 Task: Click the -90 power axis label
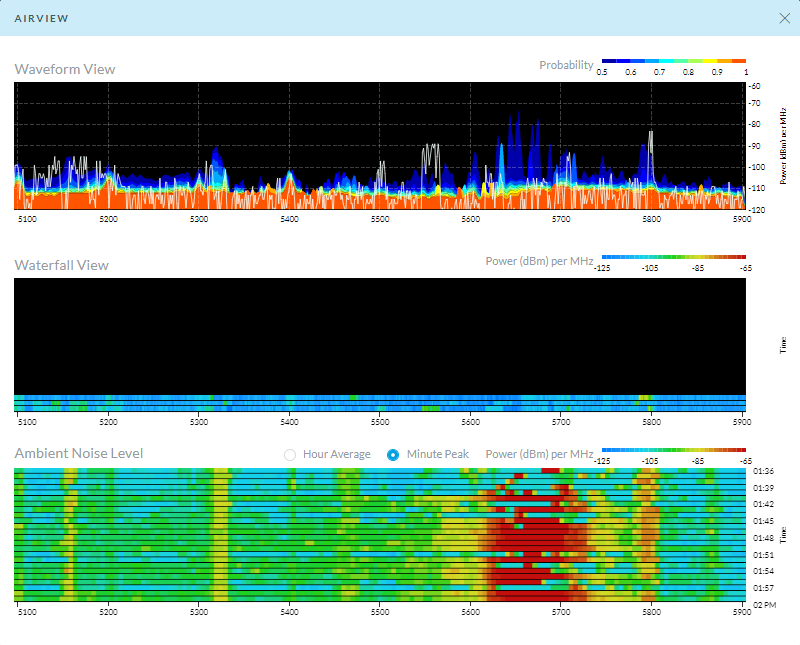tap(755, 146)
